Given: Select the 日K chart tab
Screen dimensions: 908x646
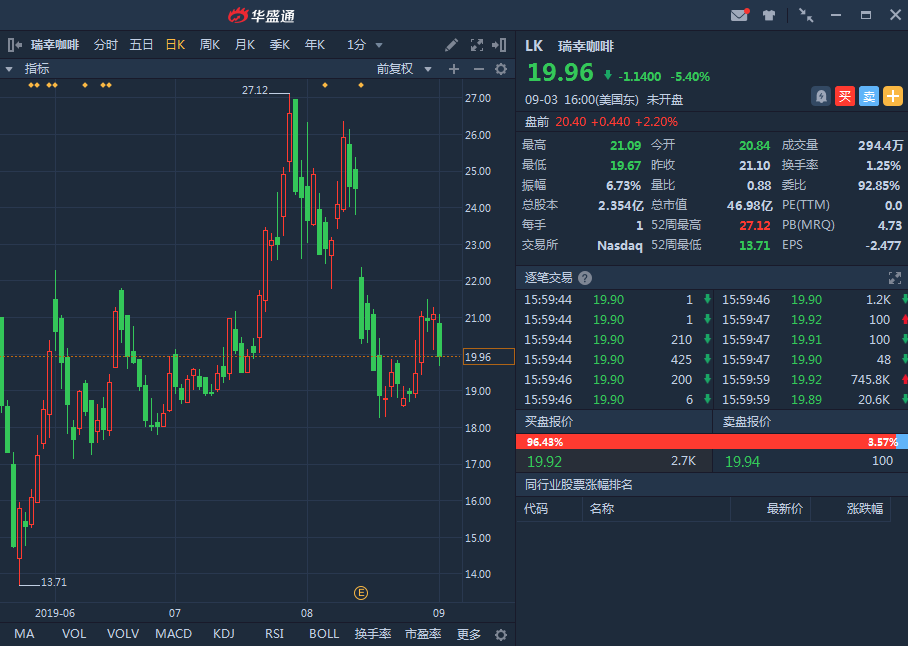Looking at the screenshot, I should click(x=175, y=45).
